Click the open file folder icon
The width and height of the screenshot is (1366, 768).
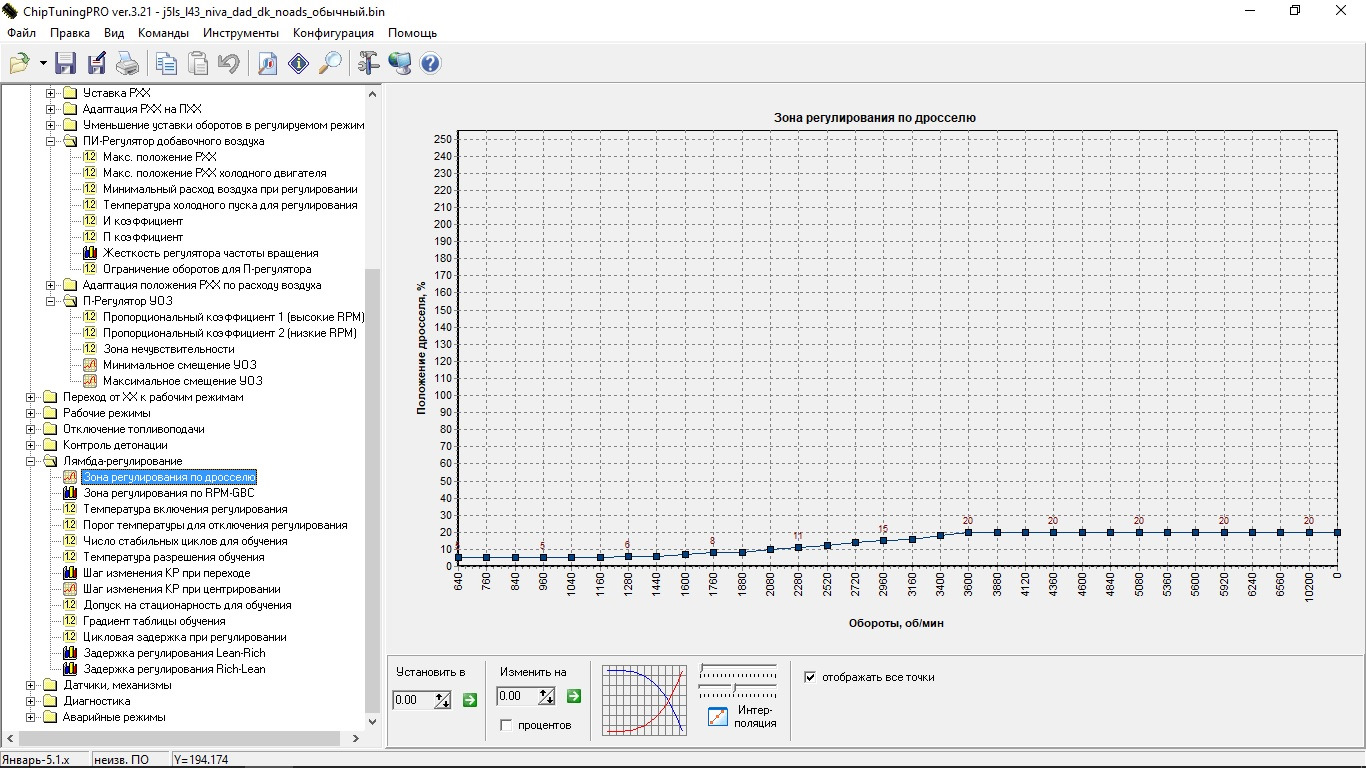coord(19,64)
